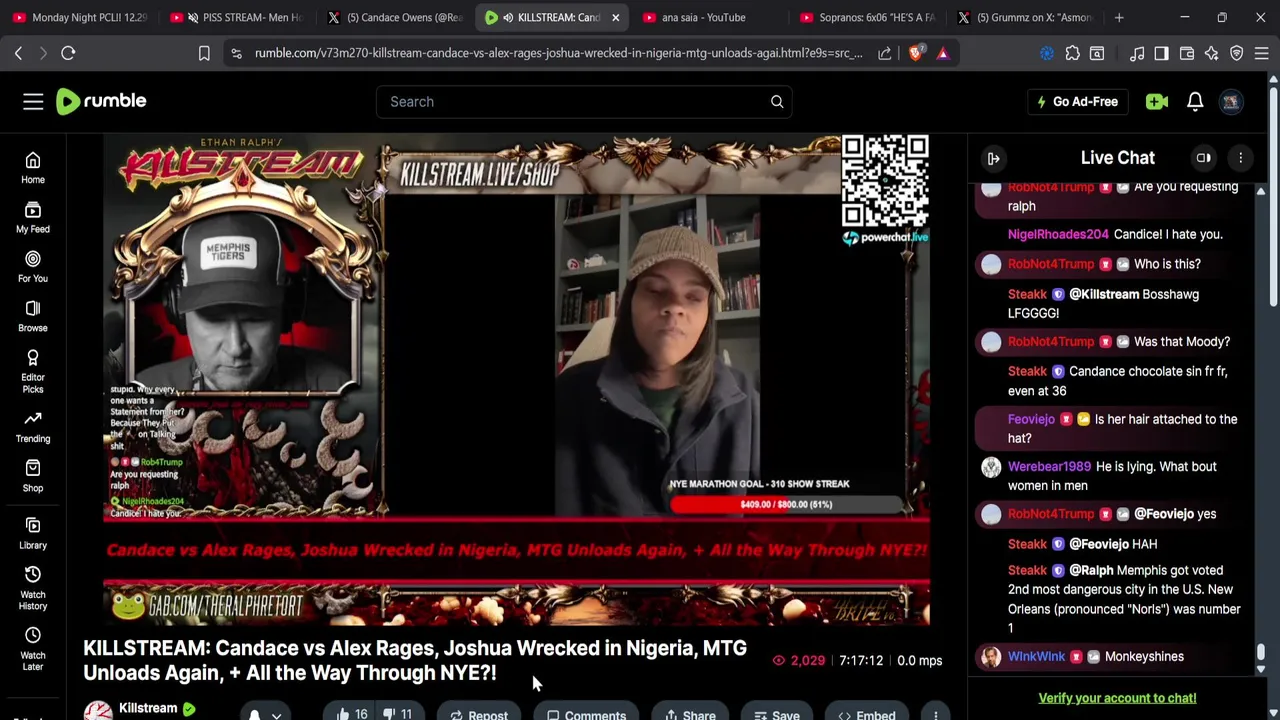Click the Brave Rewards triangle icon

click(x=943, y=53)
